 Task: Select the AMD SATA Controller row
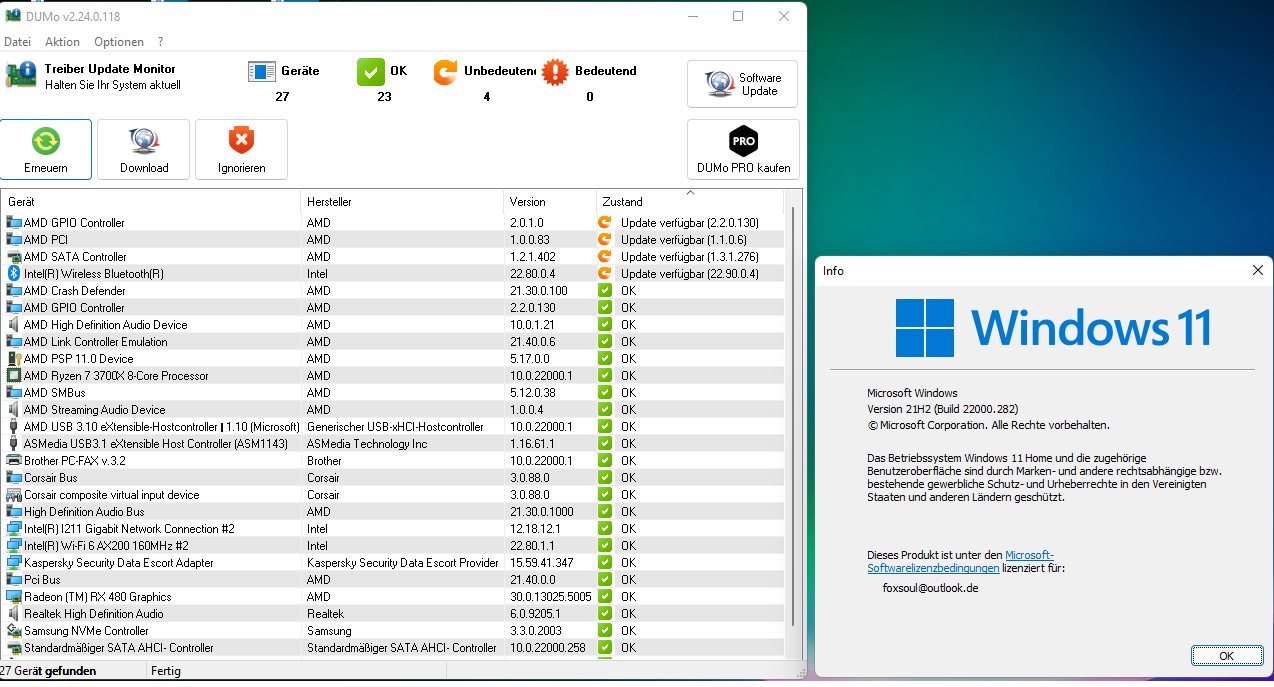pos(393,257)
